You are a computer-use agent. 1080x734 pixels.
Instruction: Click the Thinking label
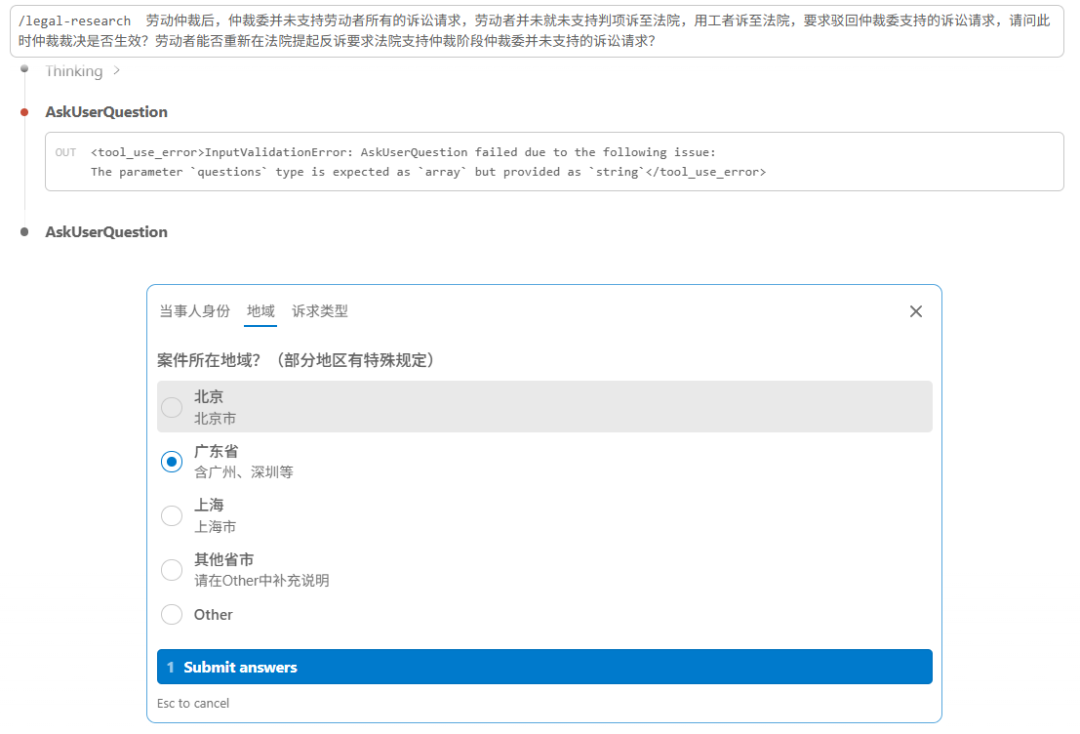74,71
